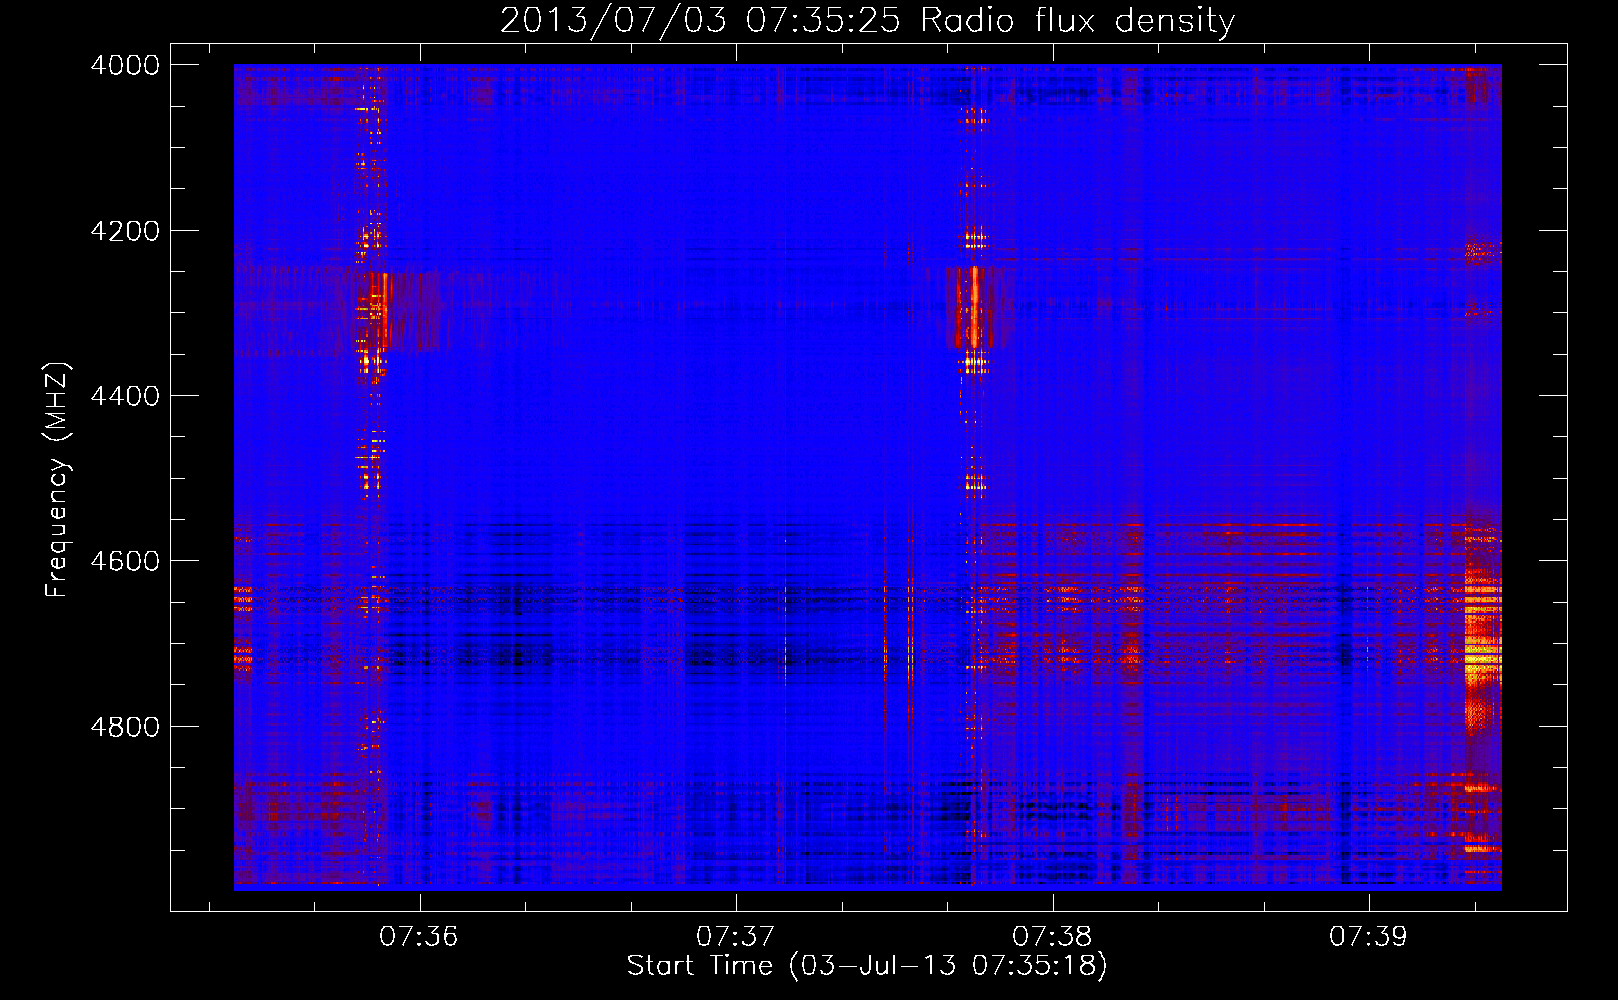
Task: Select the 'Frequency (MHZ)' y-axis label
Action: tap(57, 480)
